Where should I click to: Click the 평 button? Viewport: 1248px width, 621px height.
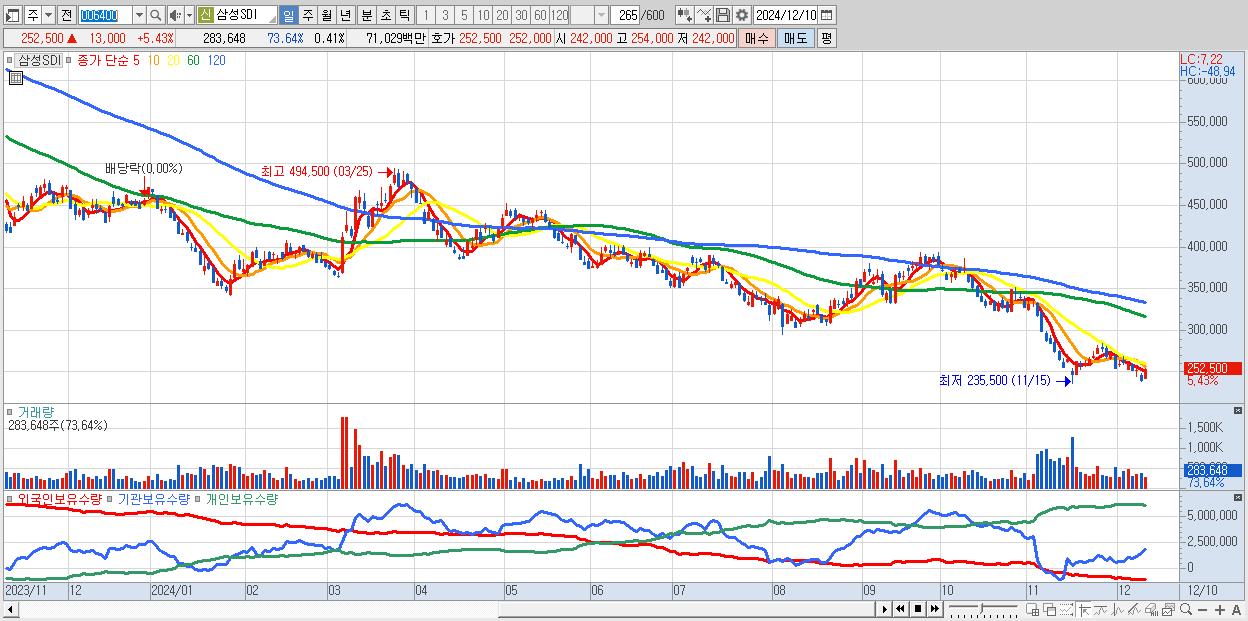pos(826,38)
